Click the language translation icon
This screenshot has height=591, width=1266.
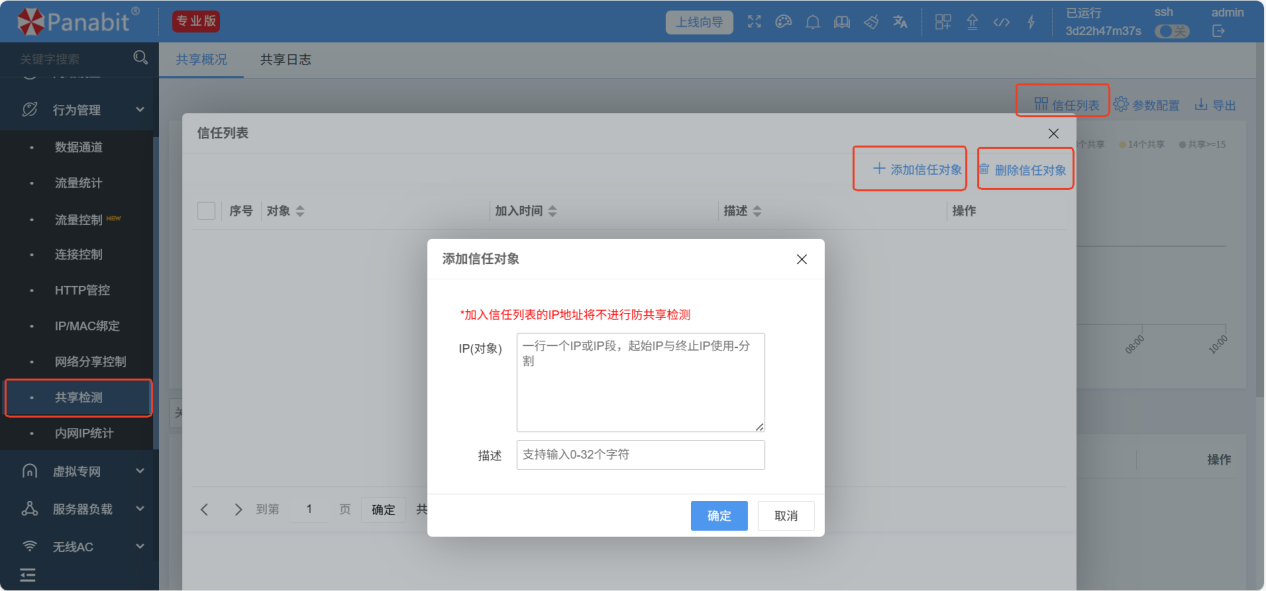(900, 22)
